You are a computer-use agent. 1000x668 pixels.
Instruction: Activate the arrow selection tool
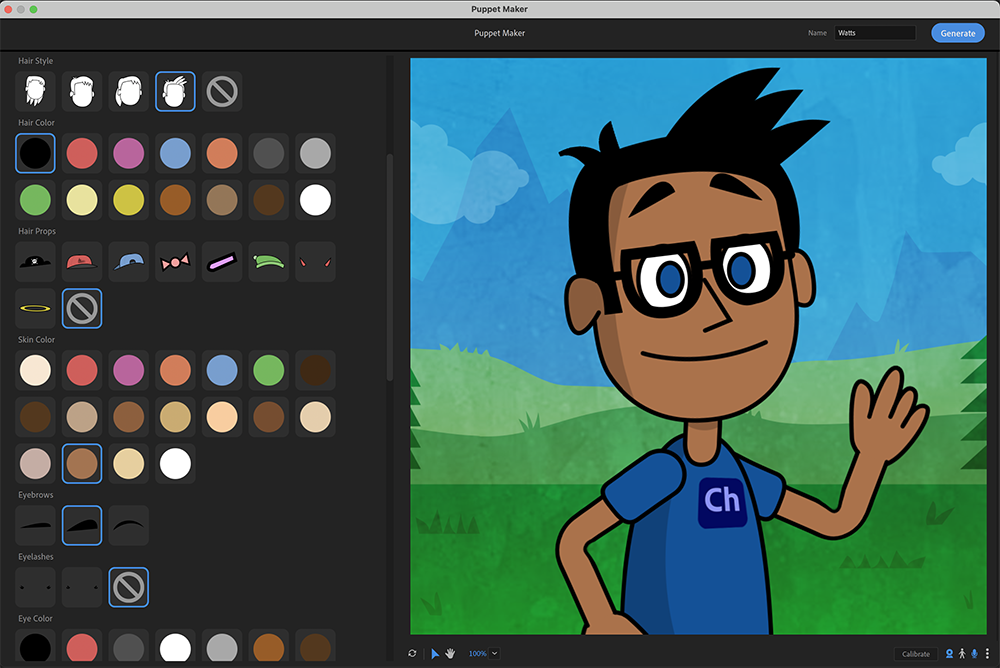(435, 653)
